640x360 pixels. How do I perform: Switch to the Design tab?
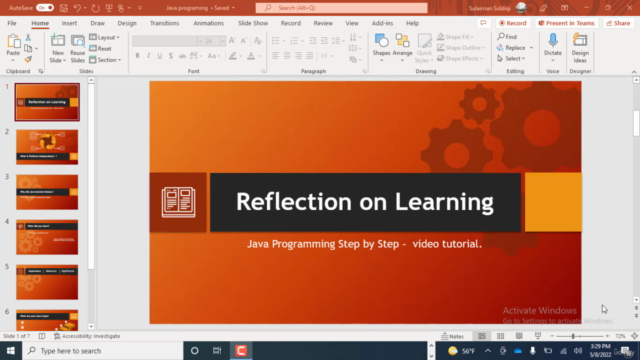(127, 23)
